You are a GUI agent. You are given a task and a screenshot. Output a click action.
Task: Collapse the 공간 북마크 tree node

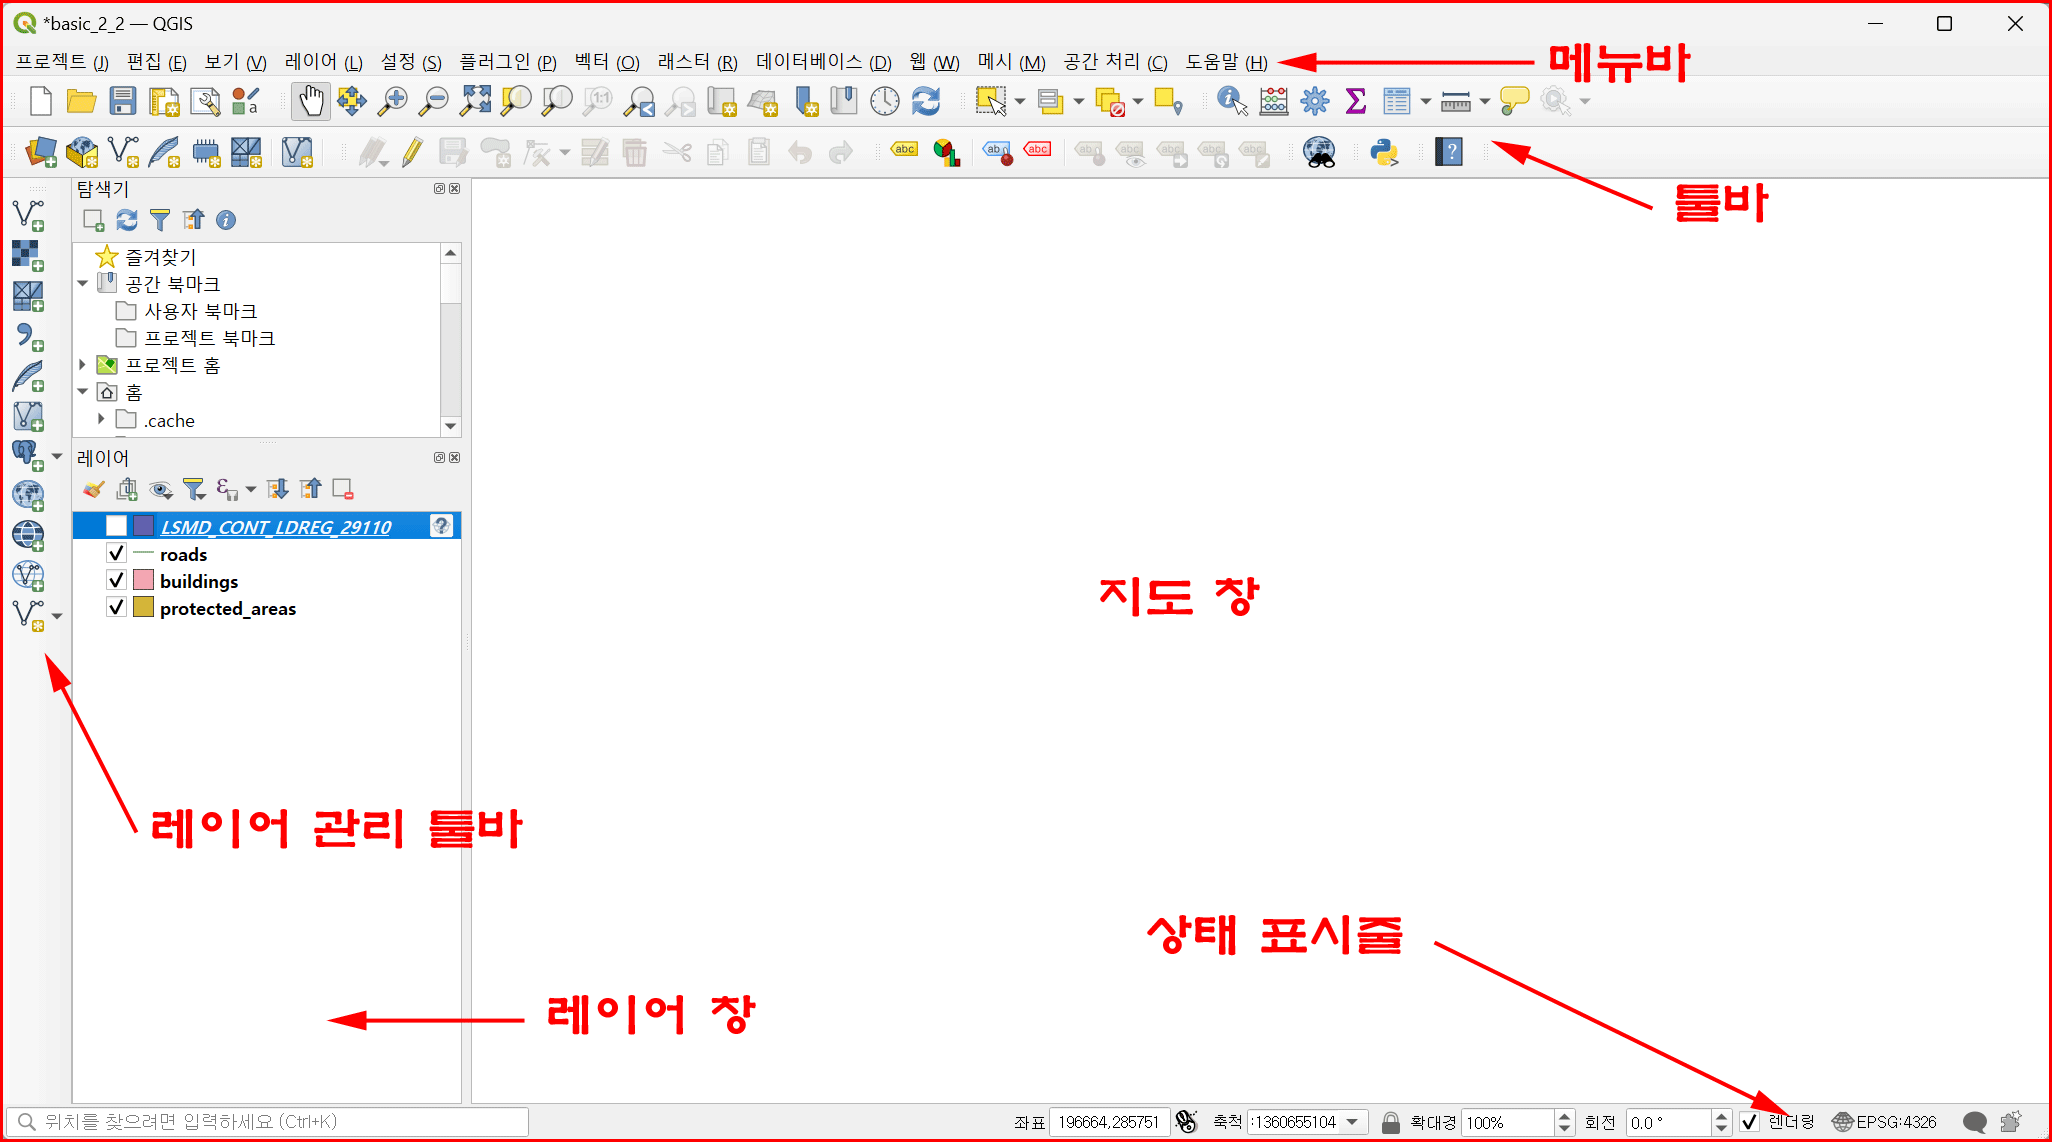(x=83, y=284)
